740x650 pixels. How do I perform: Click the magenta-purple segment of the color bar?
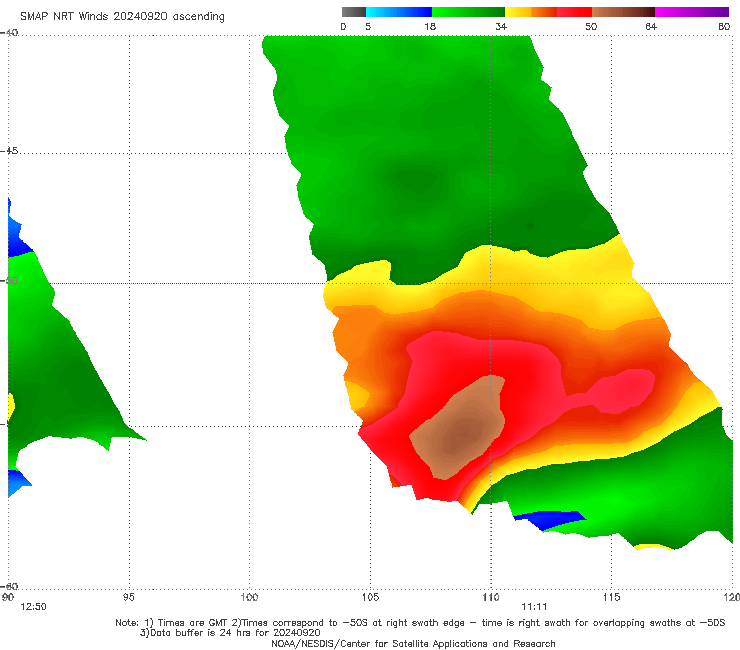coord(692,12)
